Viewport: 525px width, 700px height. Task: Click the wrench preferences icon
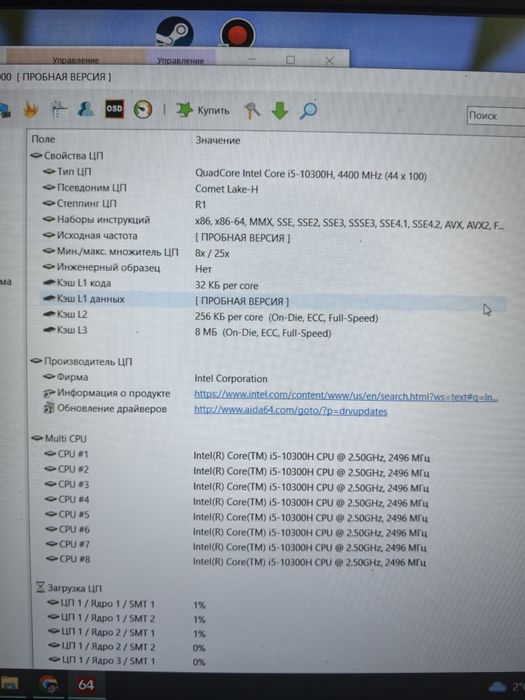(252, 111)
